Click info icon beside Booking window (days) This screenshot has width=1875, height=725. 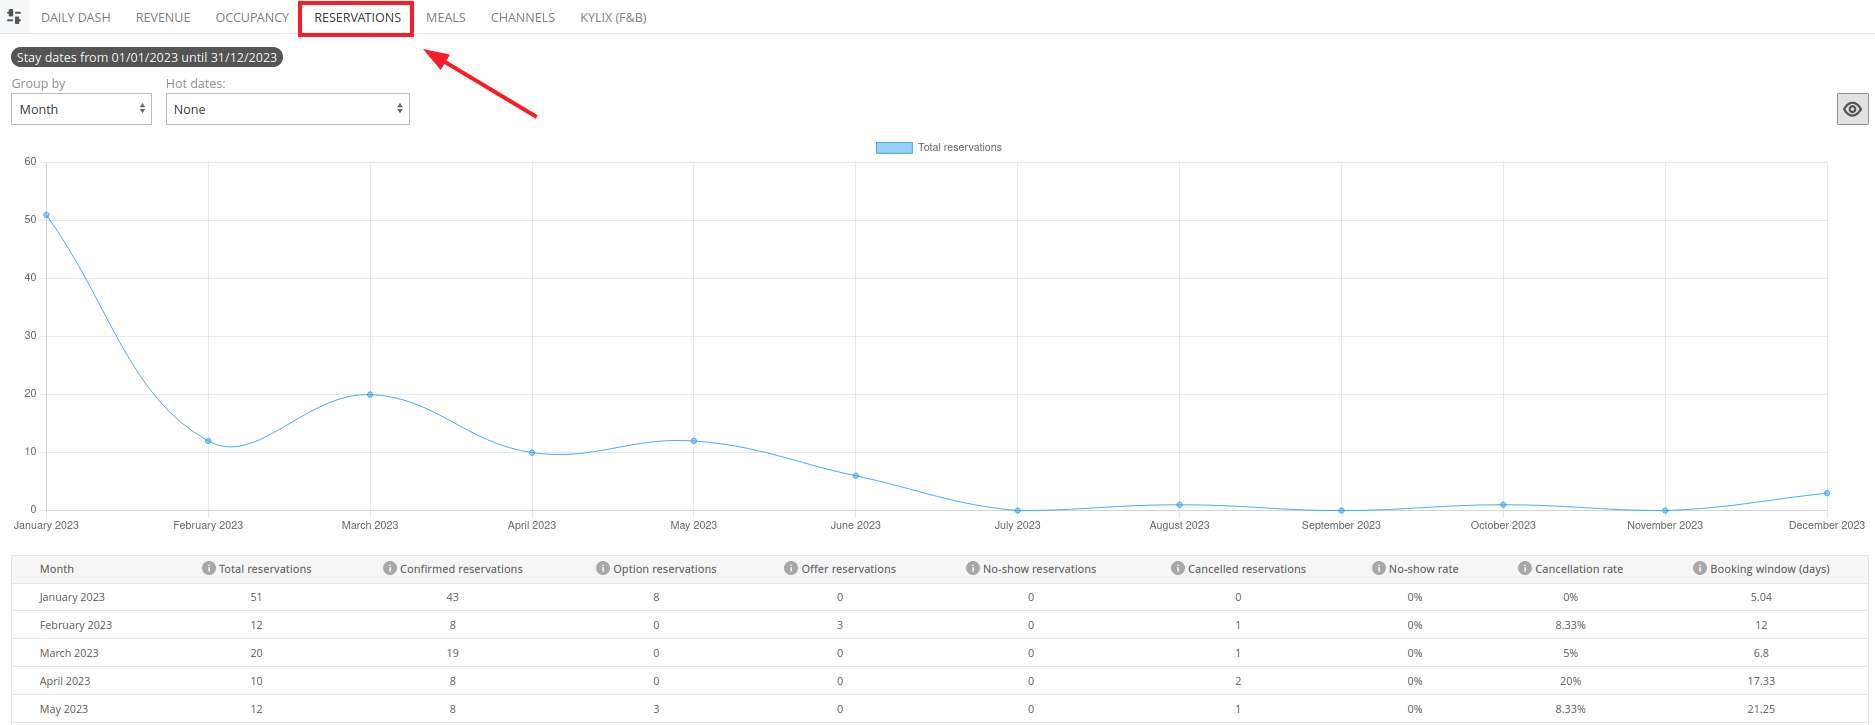[1699, 568]
